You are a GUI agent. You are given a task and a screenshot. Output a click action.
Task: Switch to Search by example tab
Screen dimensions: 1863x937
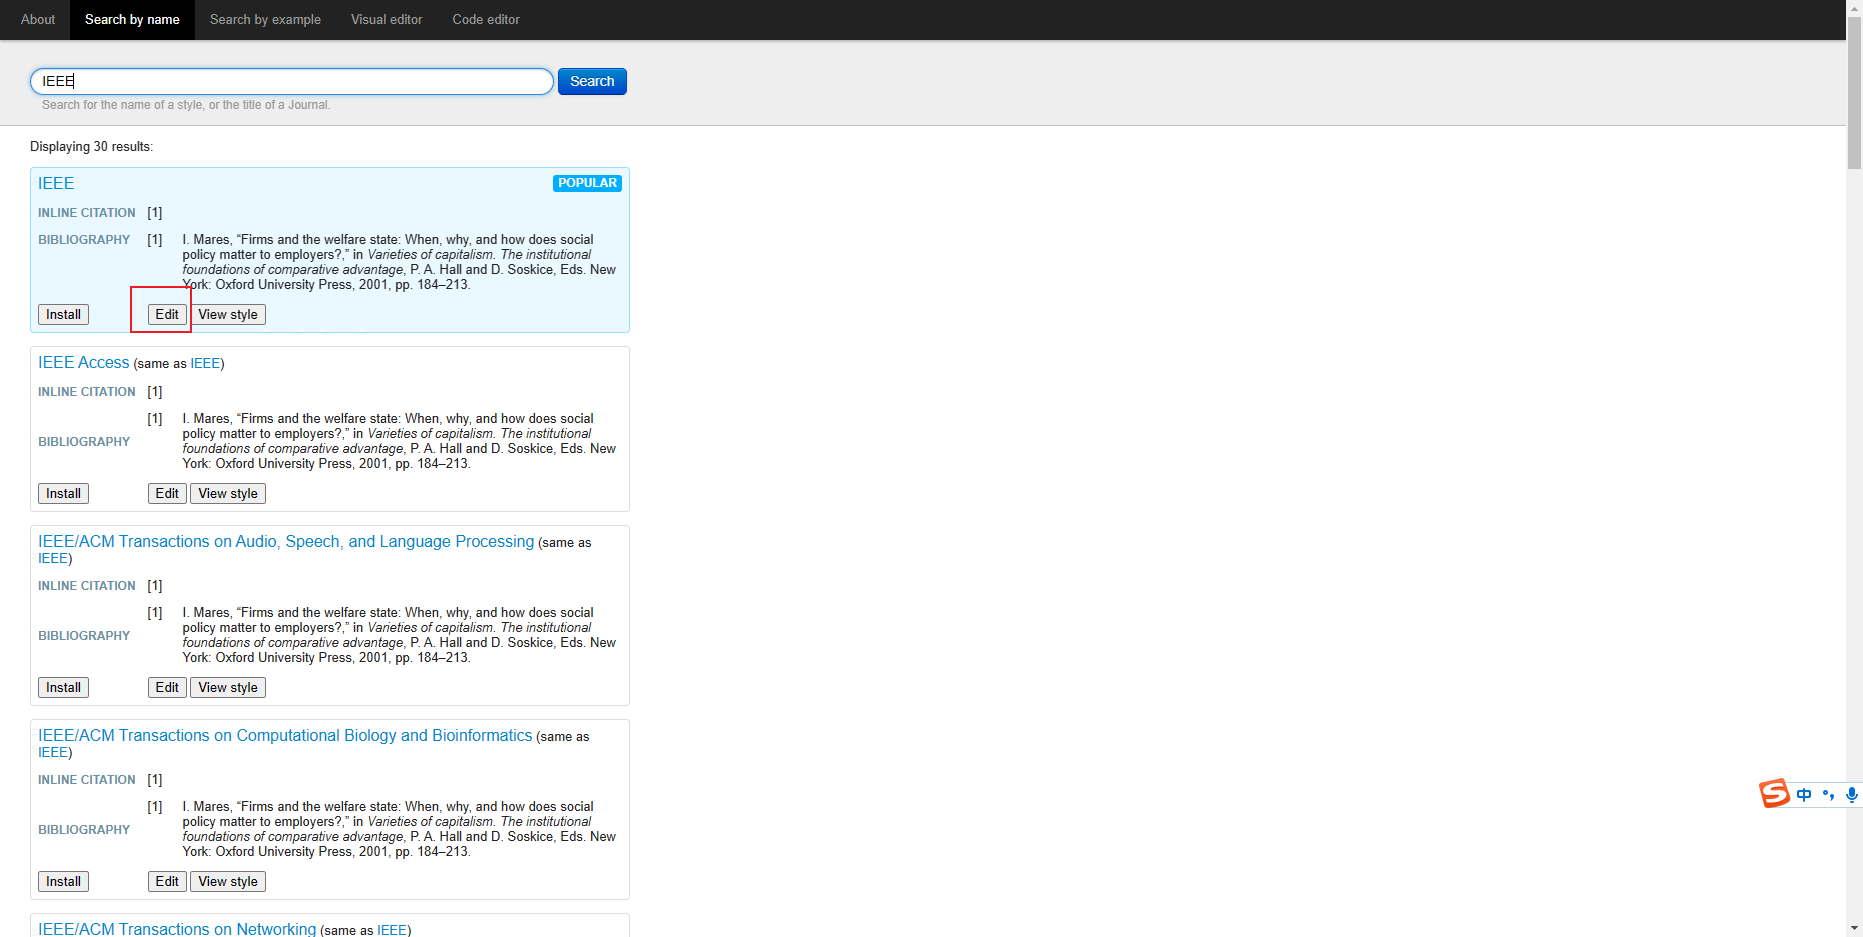point(265,19)
